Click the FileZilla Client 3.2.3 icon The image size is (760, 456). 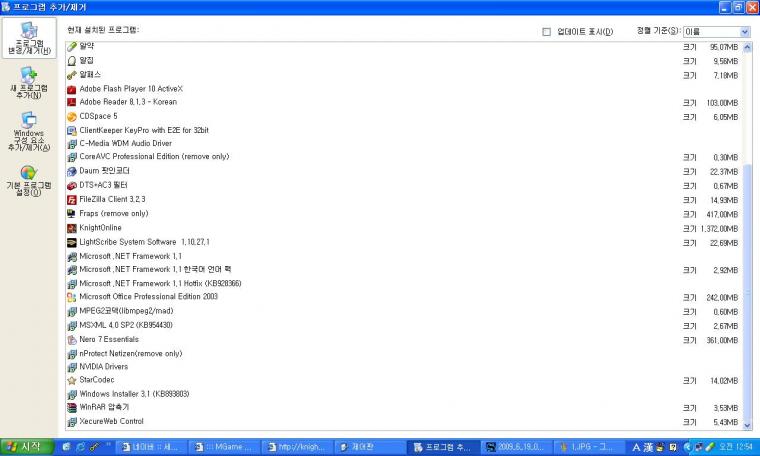(72, 200)
